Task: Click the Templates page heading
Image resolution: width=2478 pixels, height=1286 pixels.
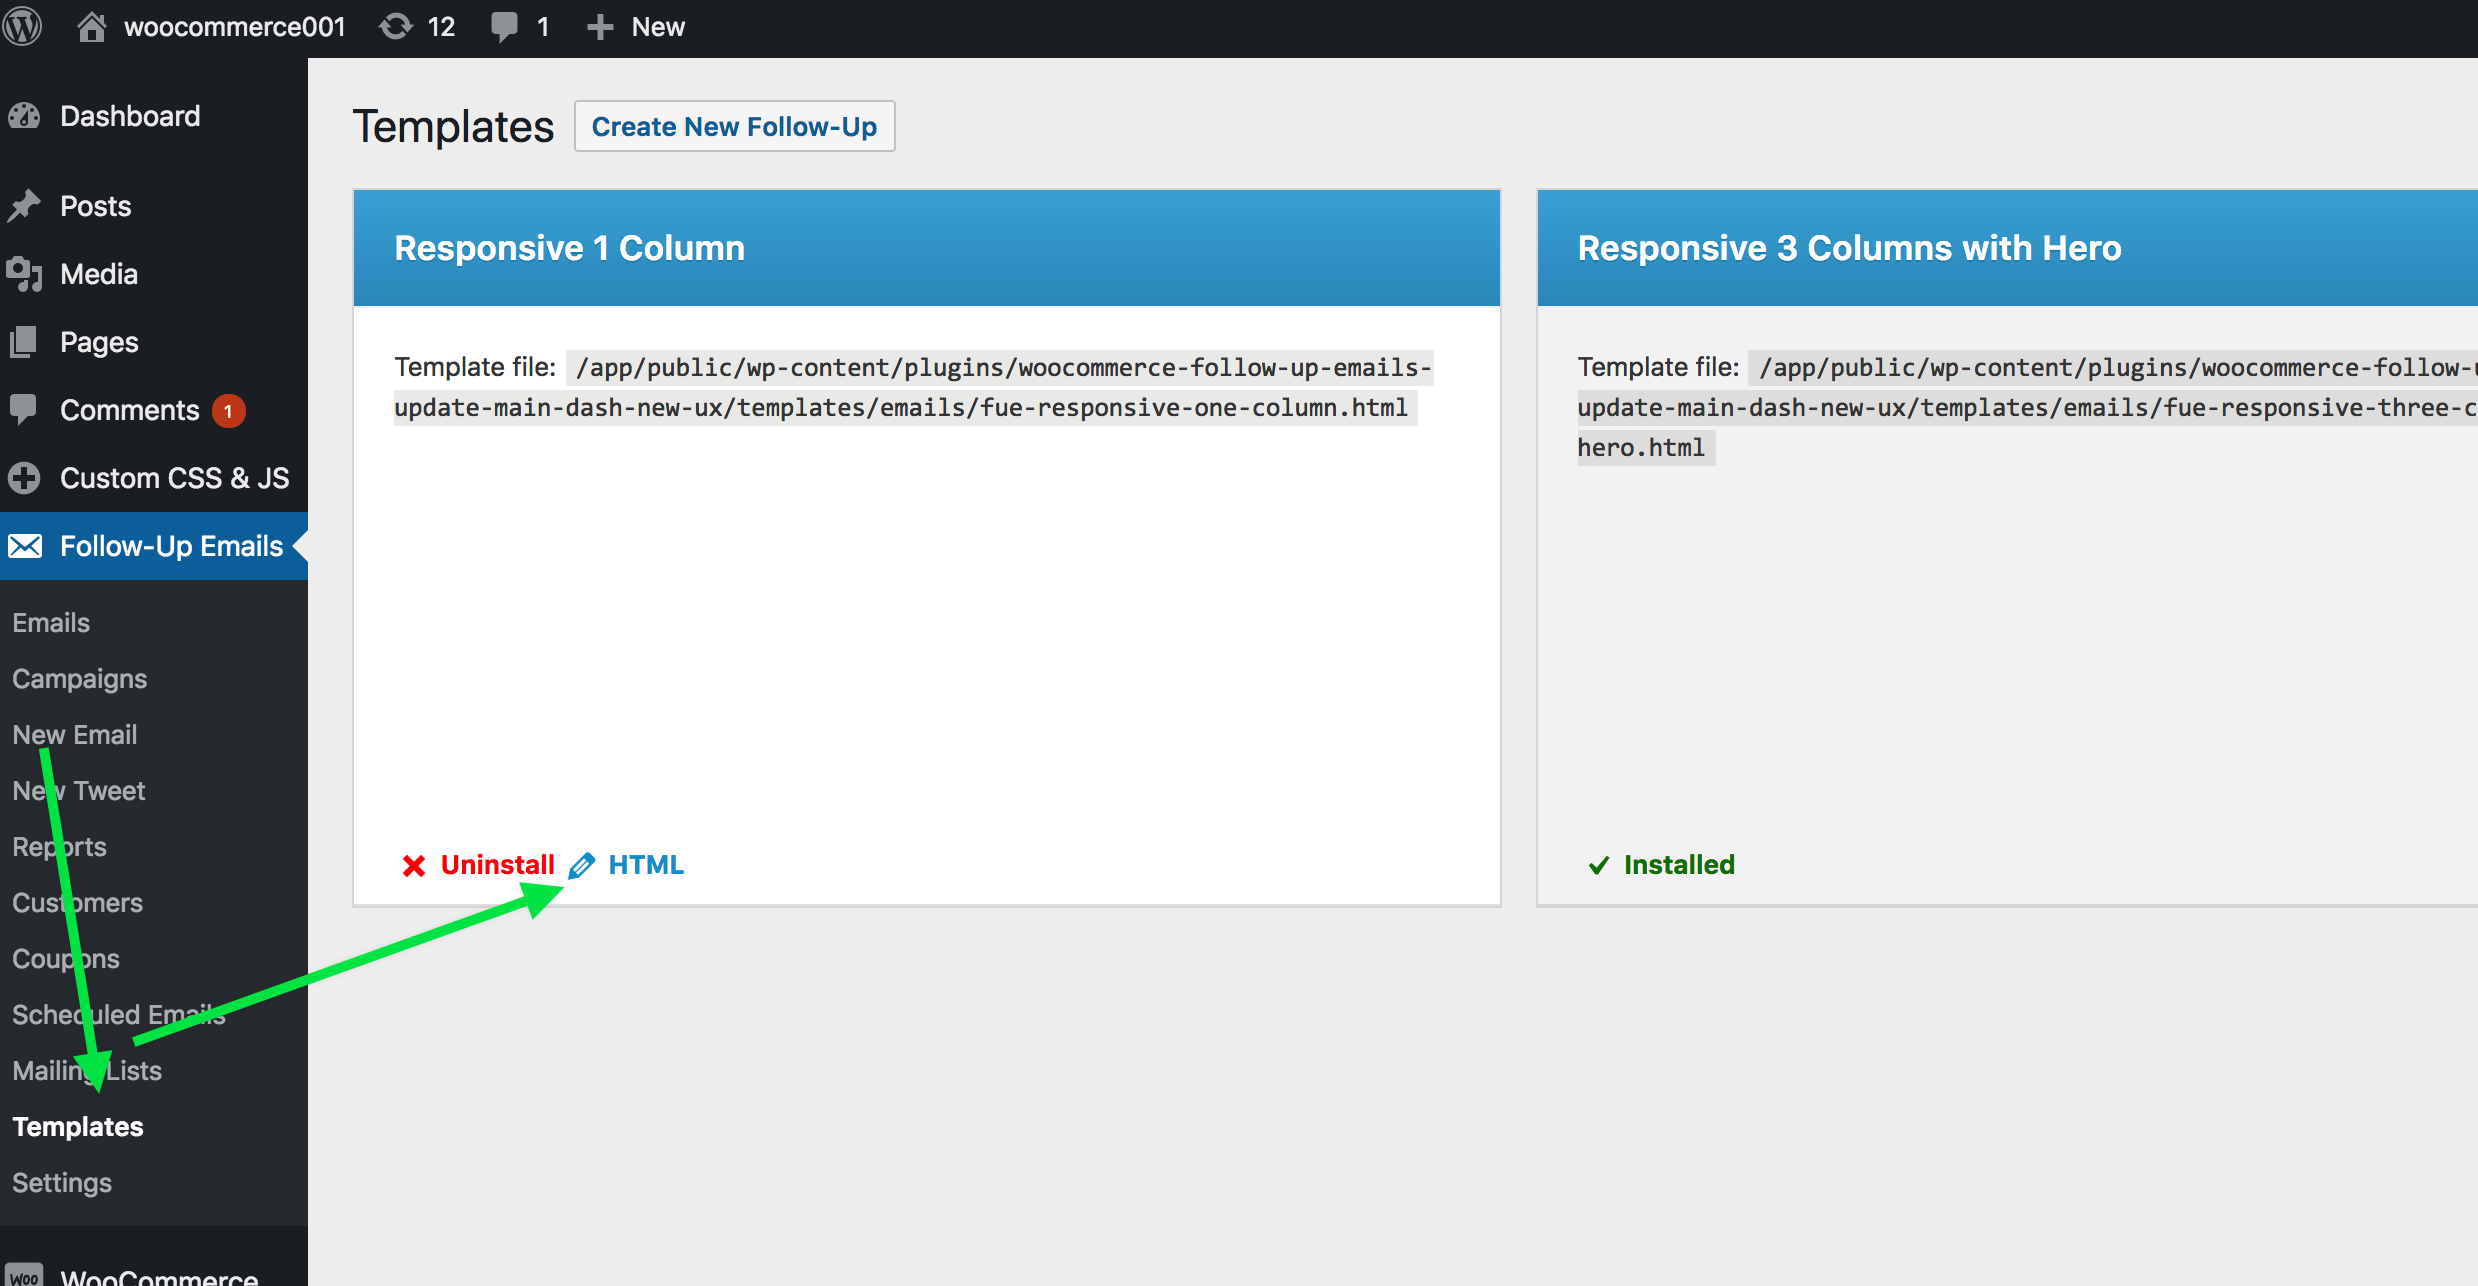Action: pos(453,127)
